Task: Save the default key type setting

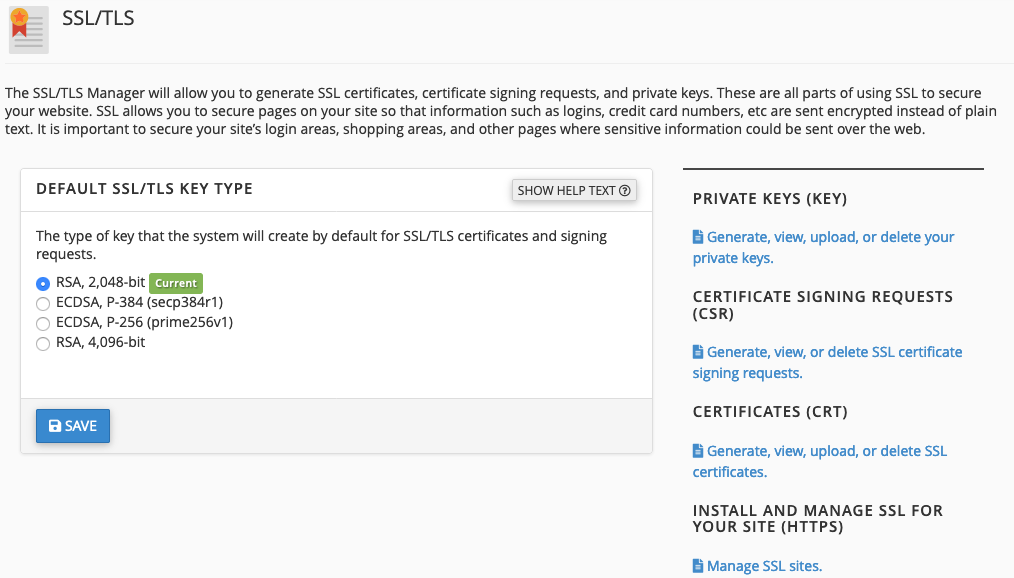Action: click(73, 426)
